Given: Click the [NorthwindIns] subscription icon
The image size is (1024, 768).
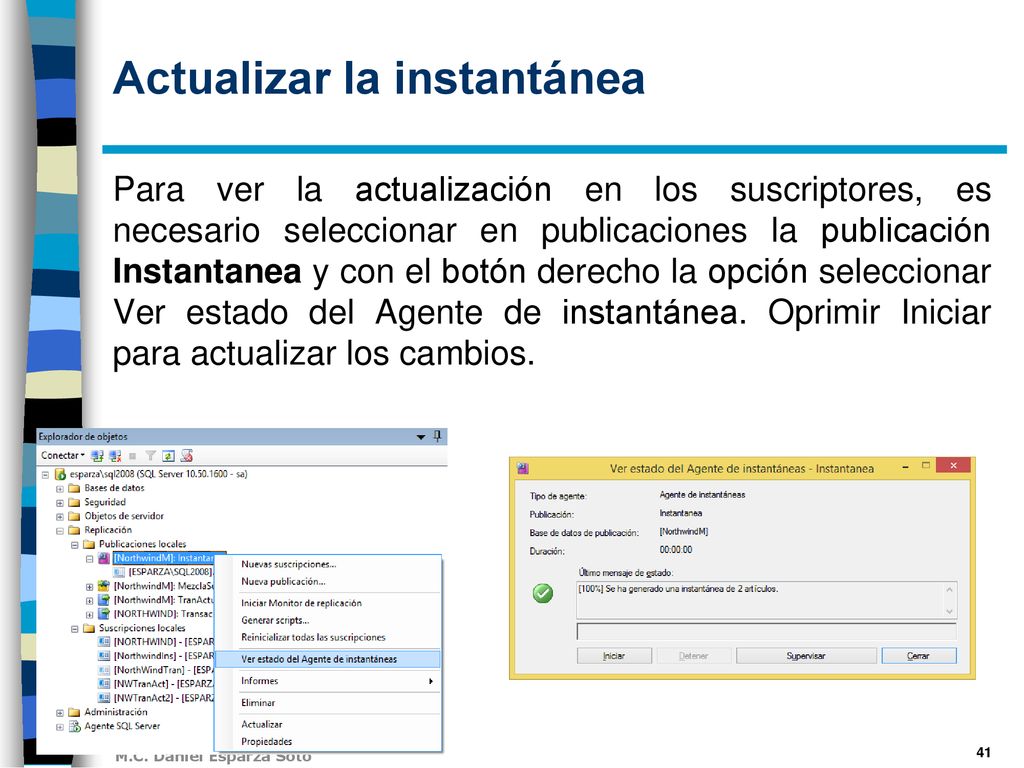Looking at the screenshot, I should [104, 656].
